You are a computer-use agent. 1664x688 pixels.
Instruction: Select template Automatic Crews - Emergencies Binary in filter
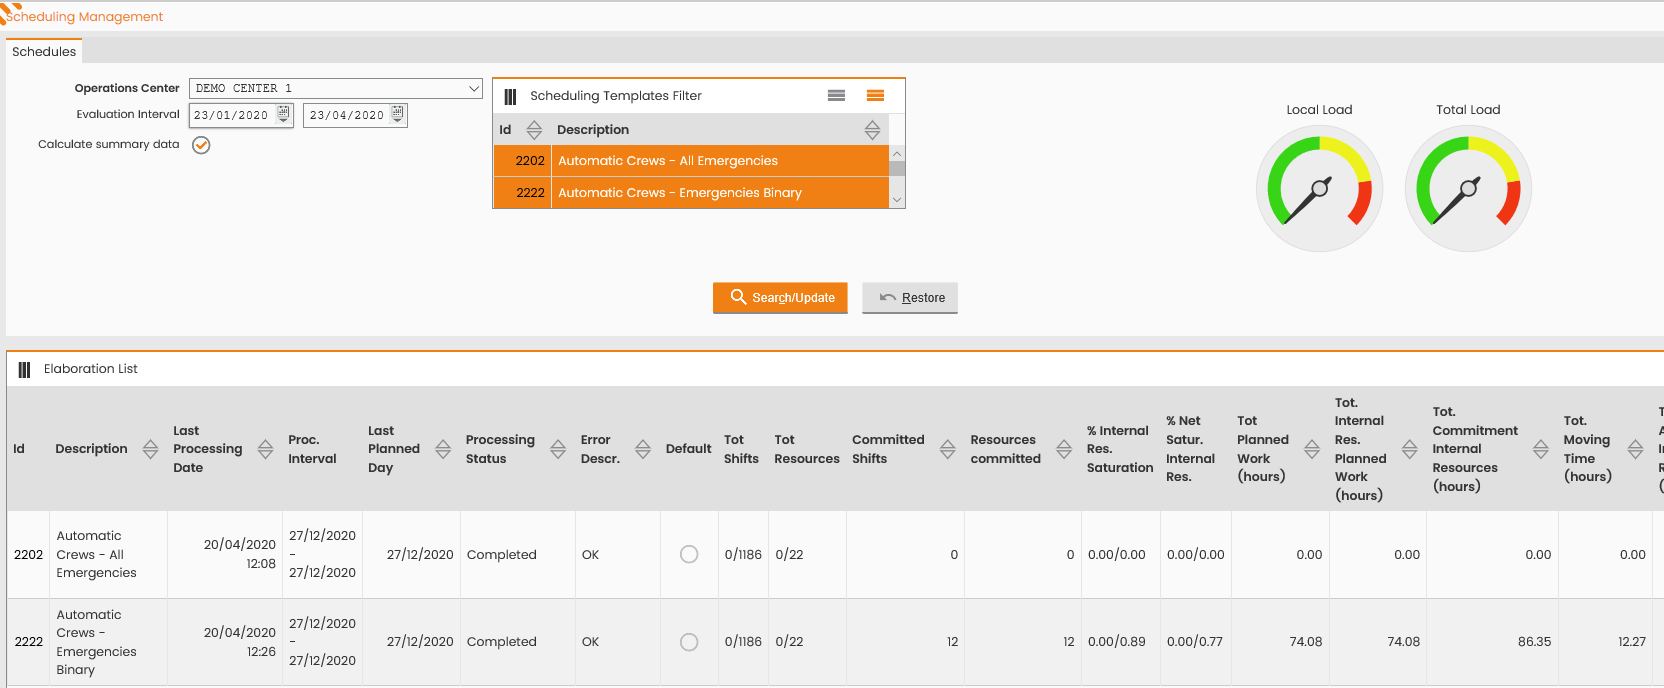[x=691, y=193]
